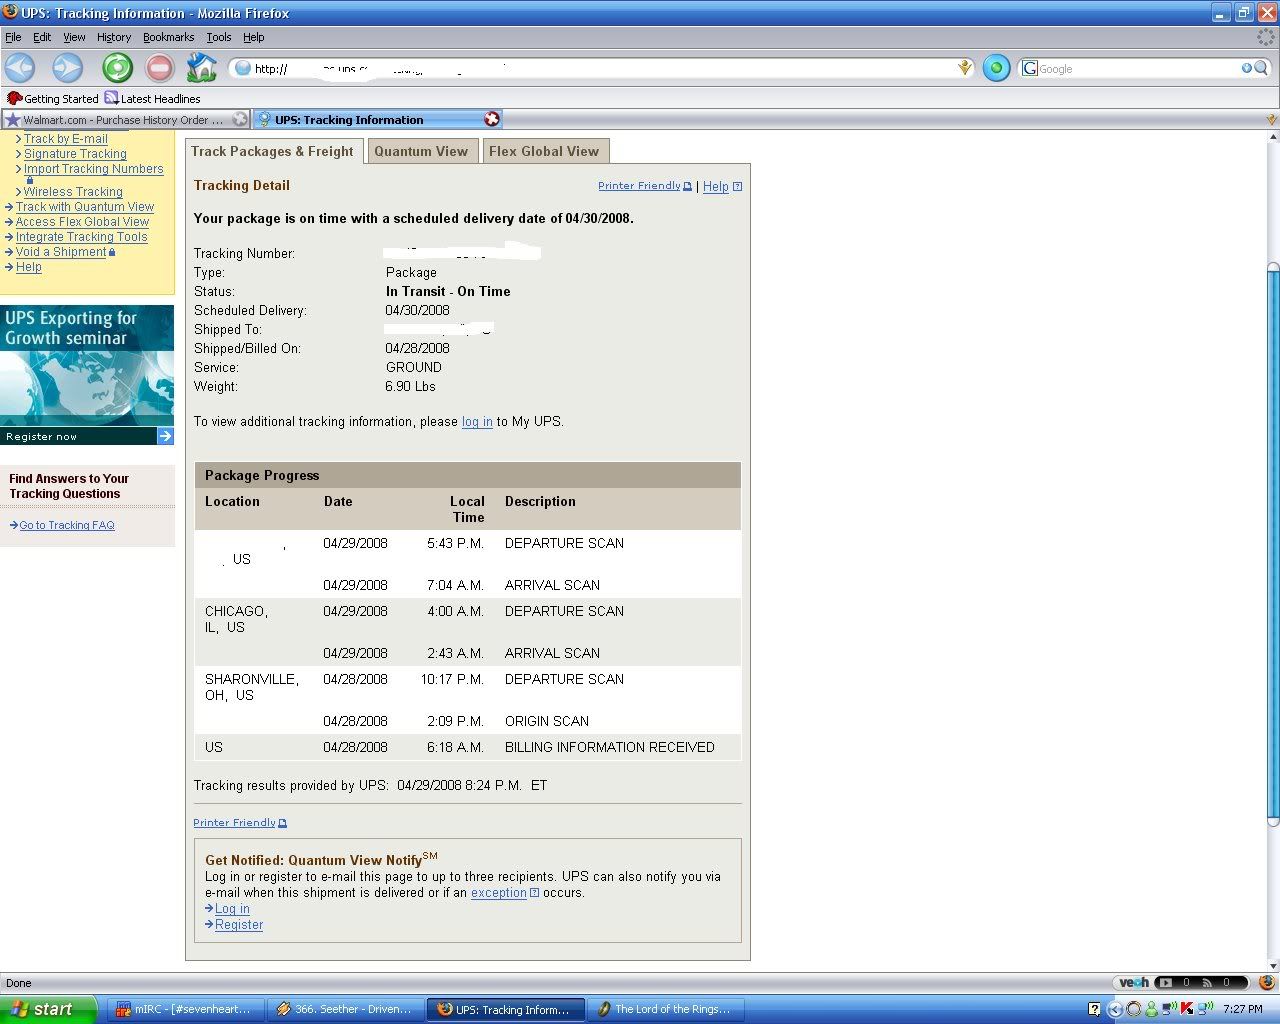Reload the page with the green refresh icon

click(117, 68)
